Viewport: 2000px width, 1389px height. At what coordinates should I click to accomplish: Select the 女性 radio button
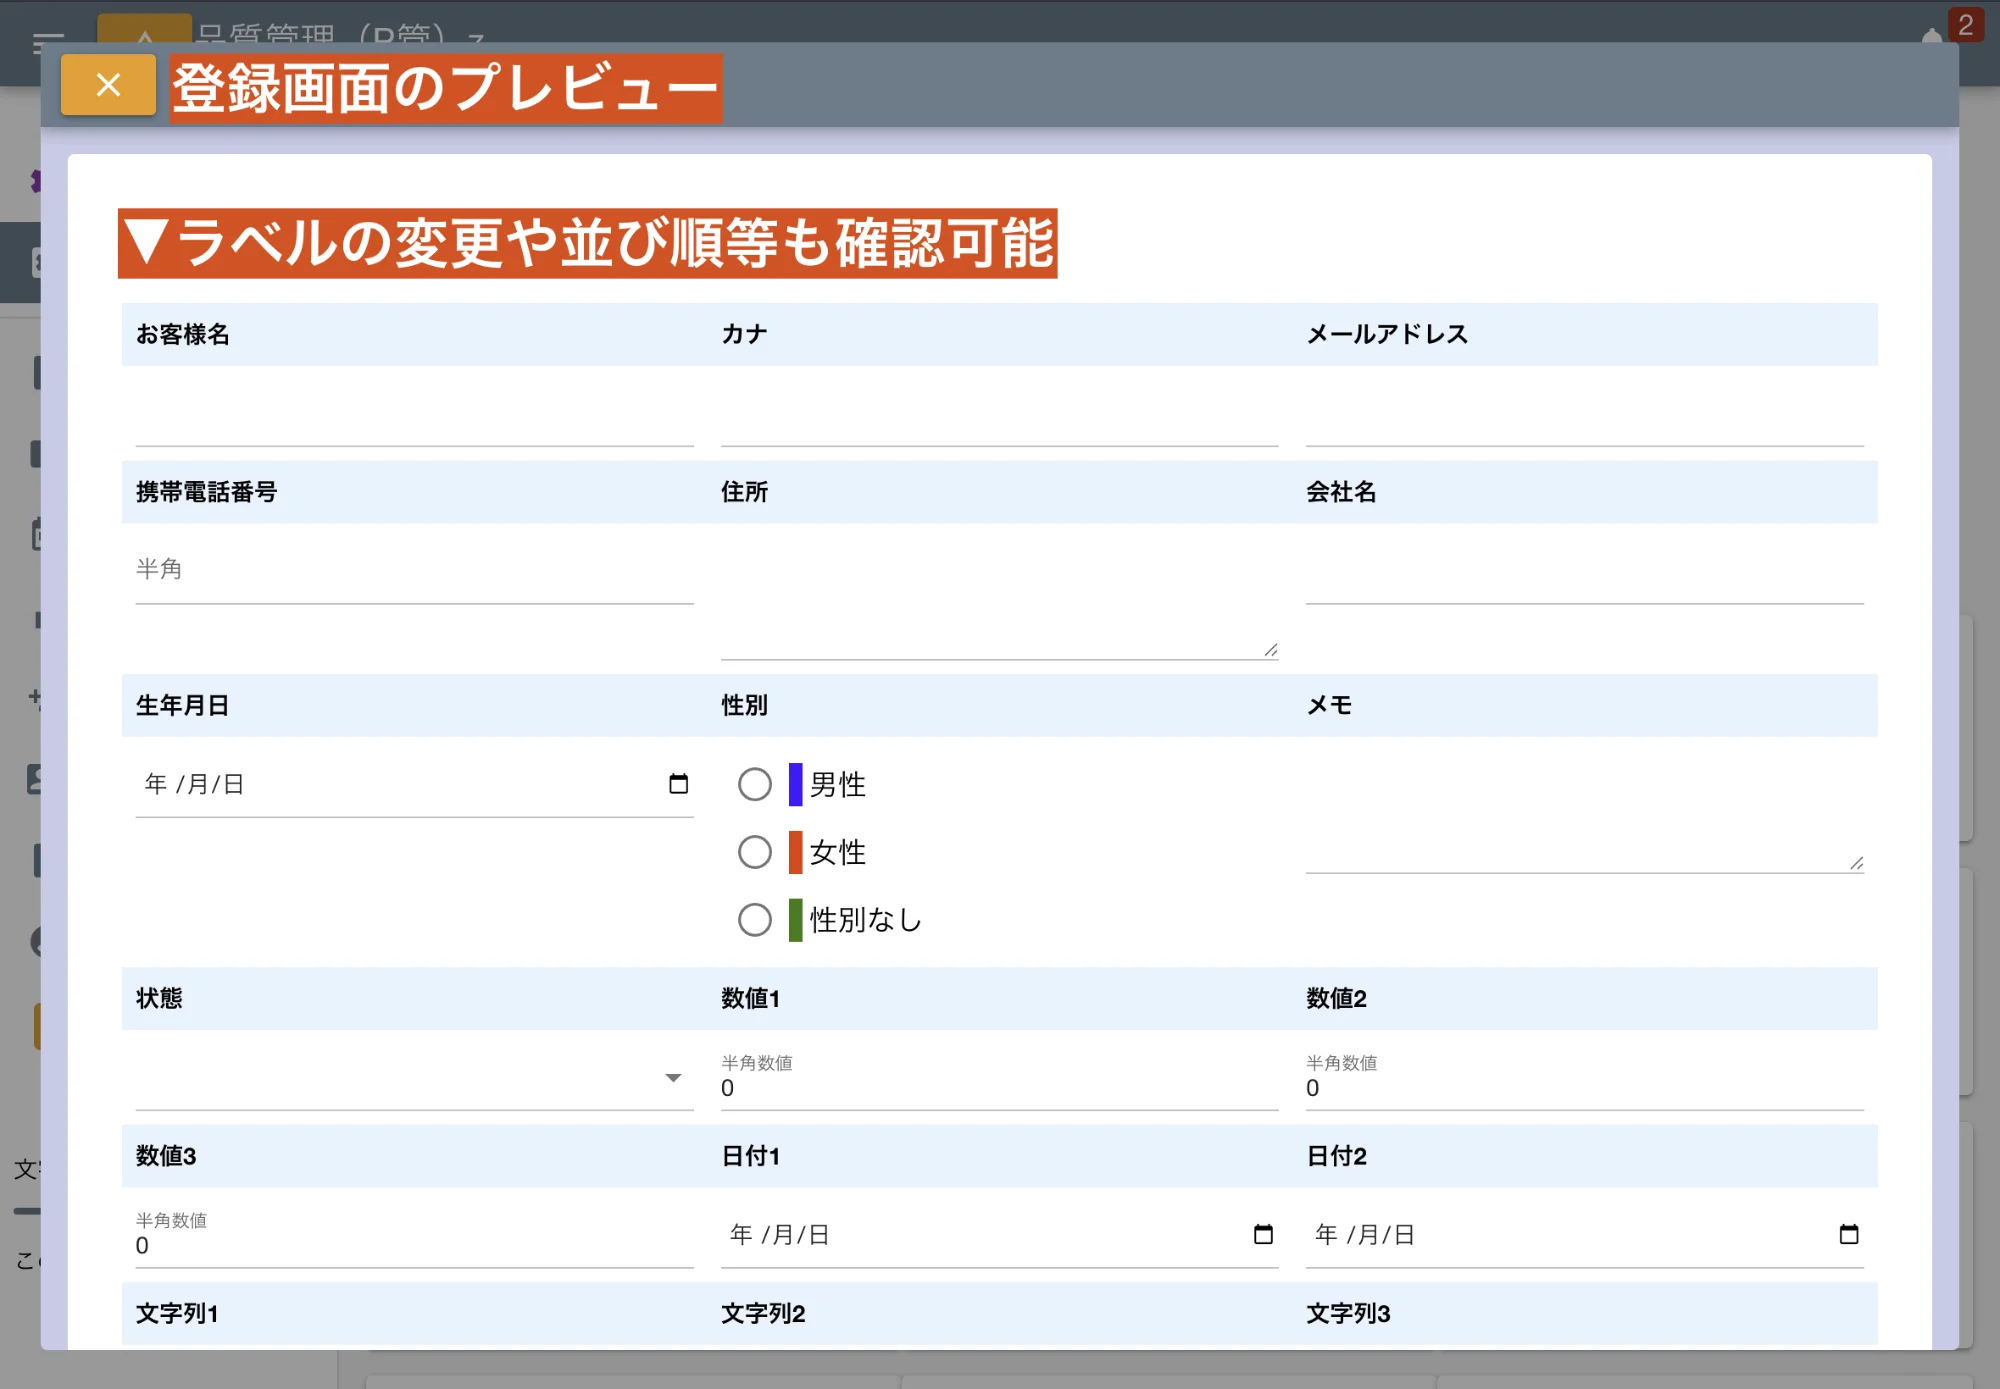click(x=755, y=853)
